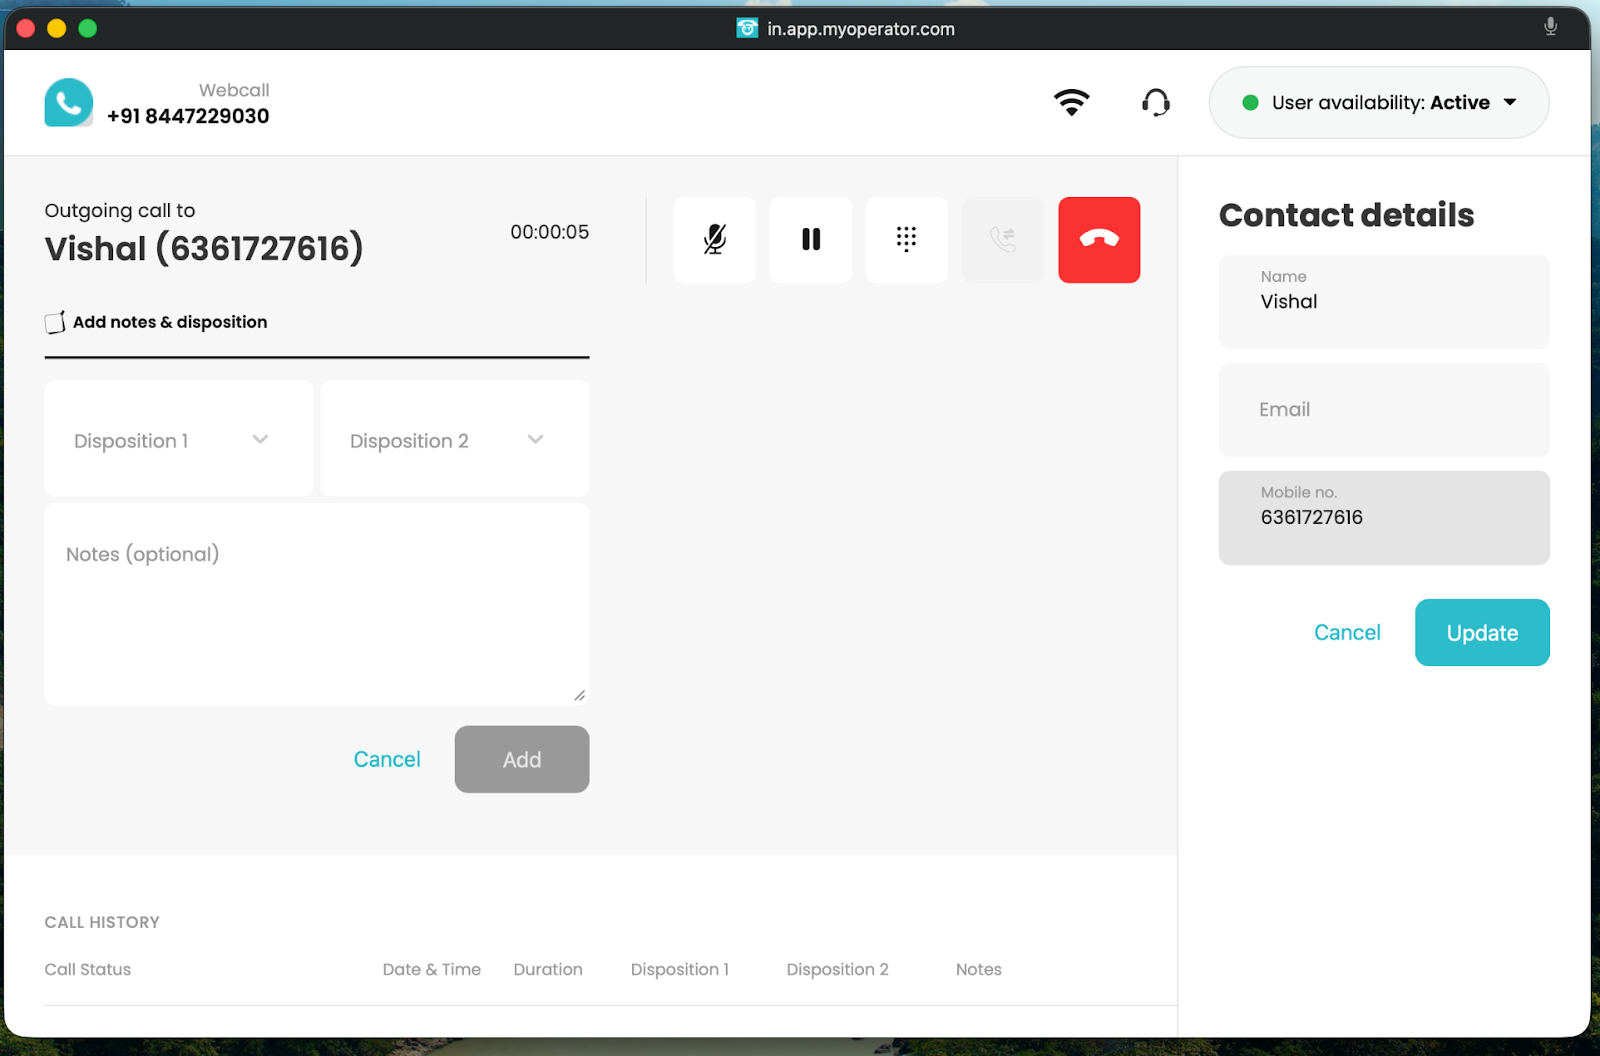Click the microphone icon in title bar

[1550, 27]
